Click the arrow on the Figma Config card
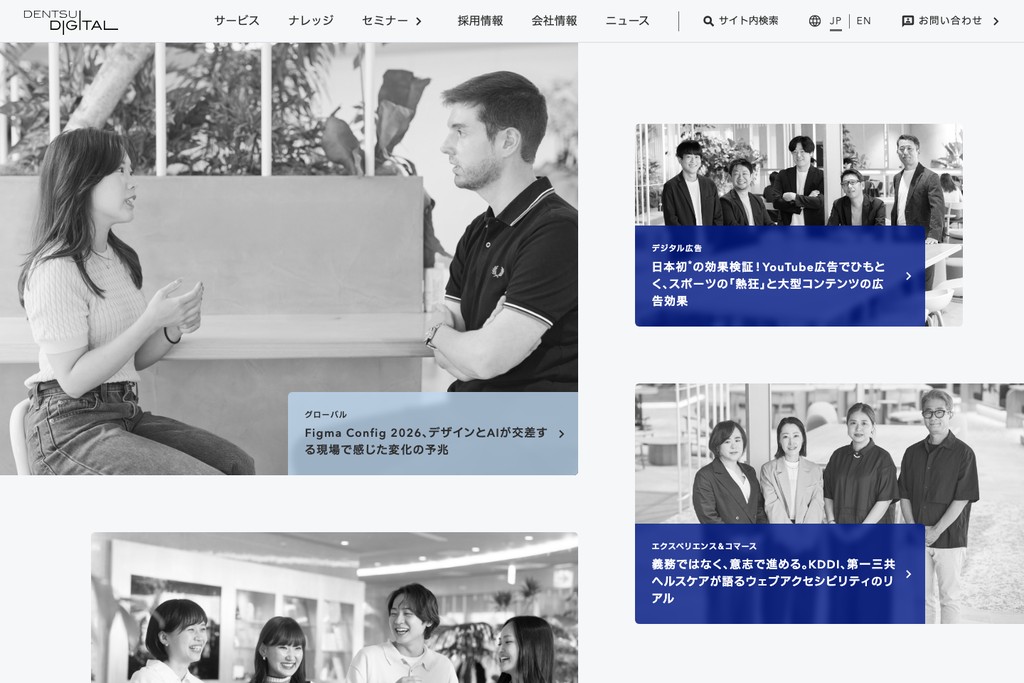 (561, 434)
